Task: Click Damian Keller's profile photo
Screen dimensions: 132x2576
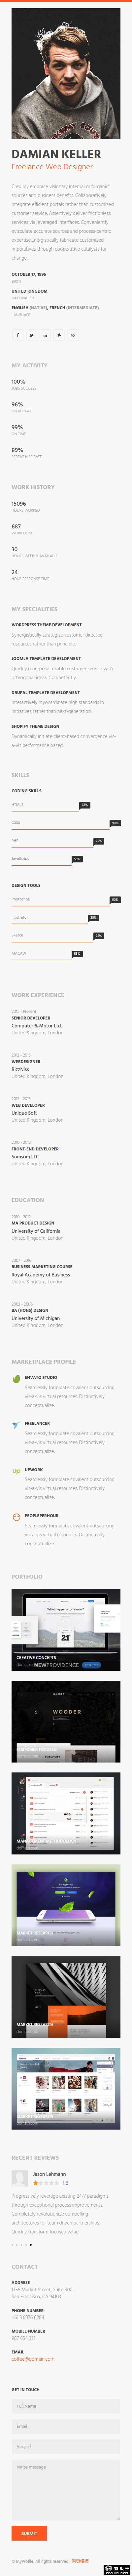Action: point(66,70)
